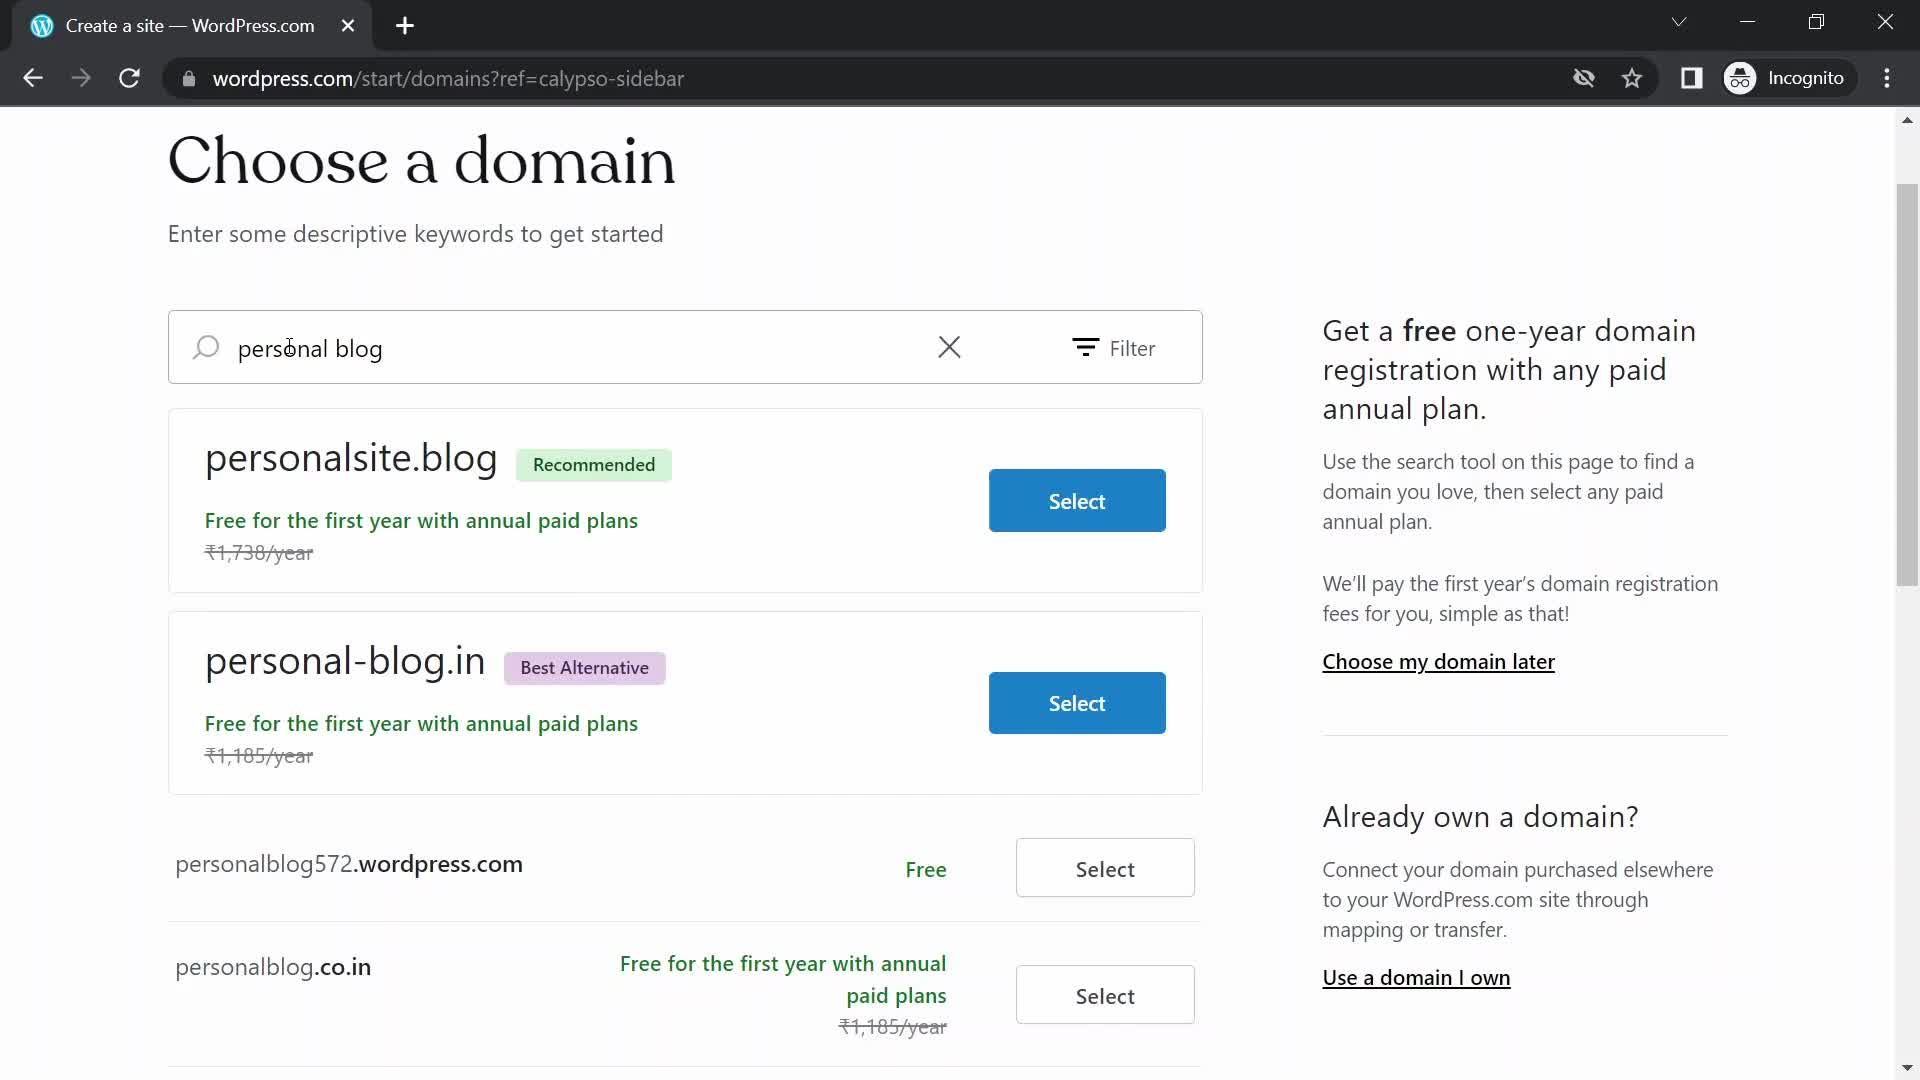
Task: Bookmark this page via the star icon
Action: click(x=1633, y=78)
